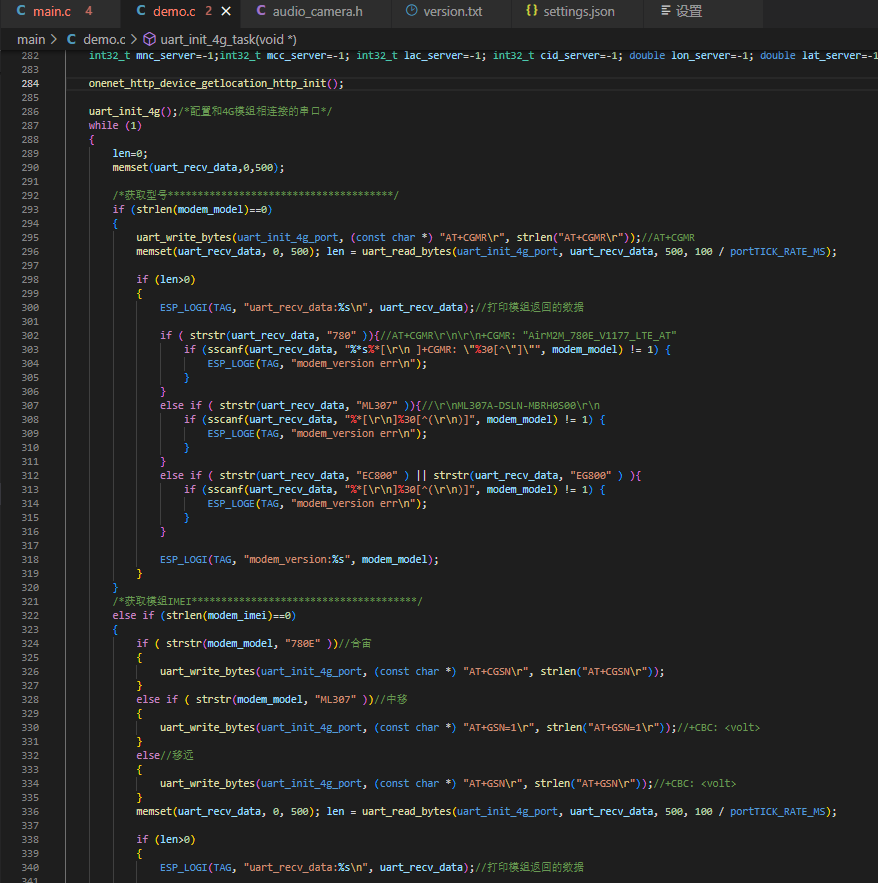This screenshot has width=878, height=883.
Task: Click '"AT+CGSN\r"' string on line 326
Action: pos(496,671)
